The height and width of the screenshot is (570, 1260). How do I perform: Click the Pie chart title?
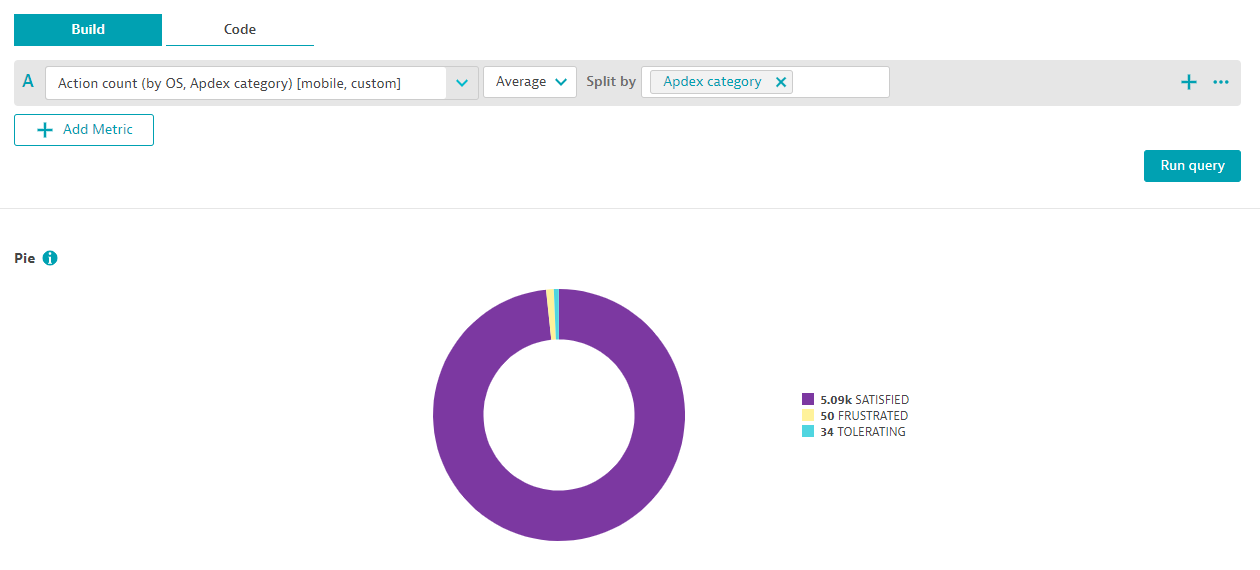pyautogui.click(x=25, y=258)
